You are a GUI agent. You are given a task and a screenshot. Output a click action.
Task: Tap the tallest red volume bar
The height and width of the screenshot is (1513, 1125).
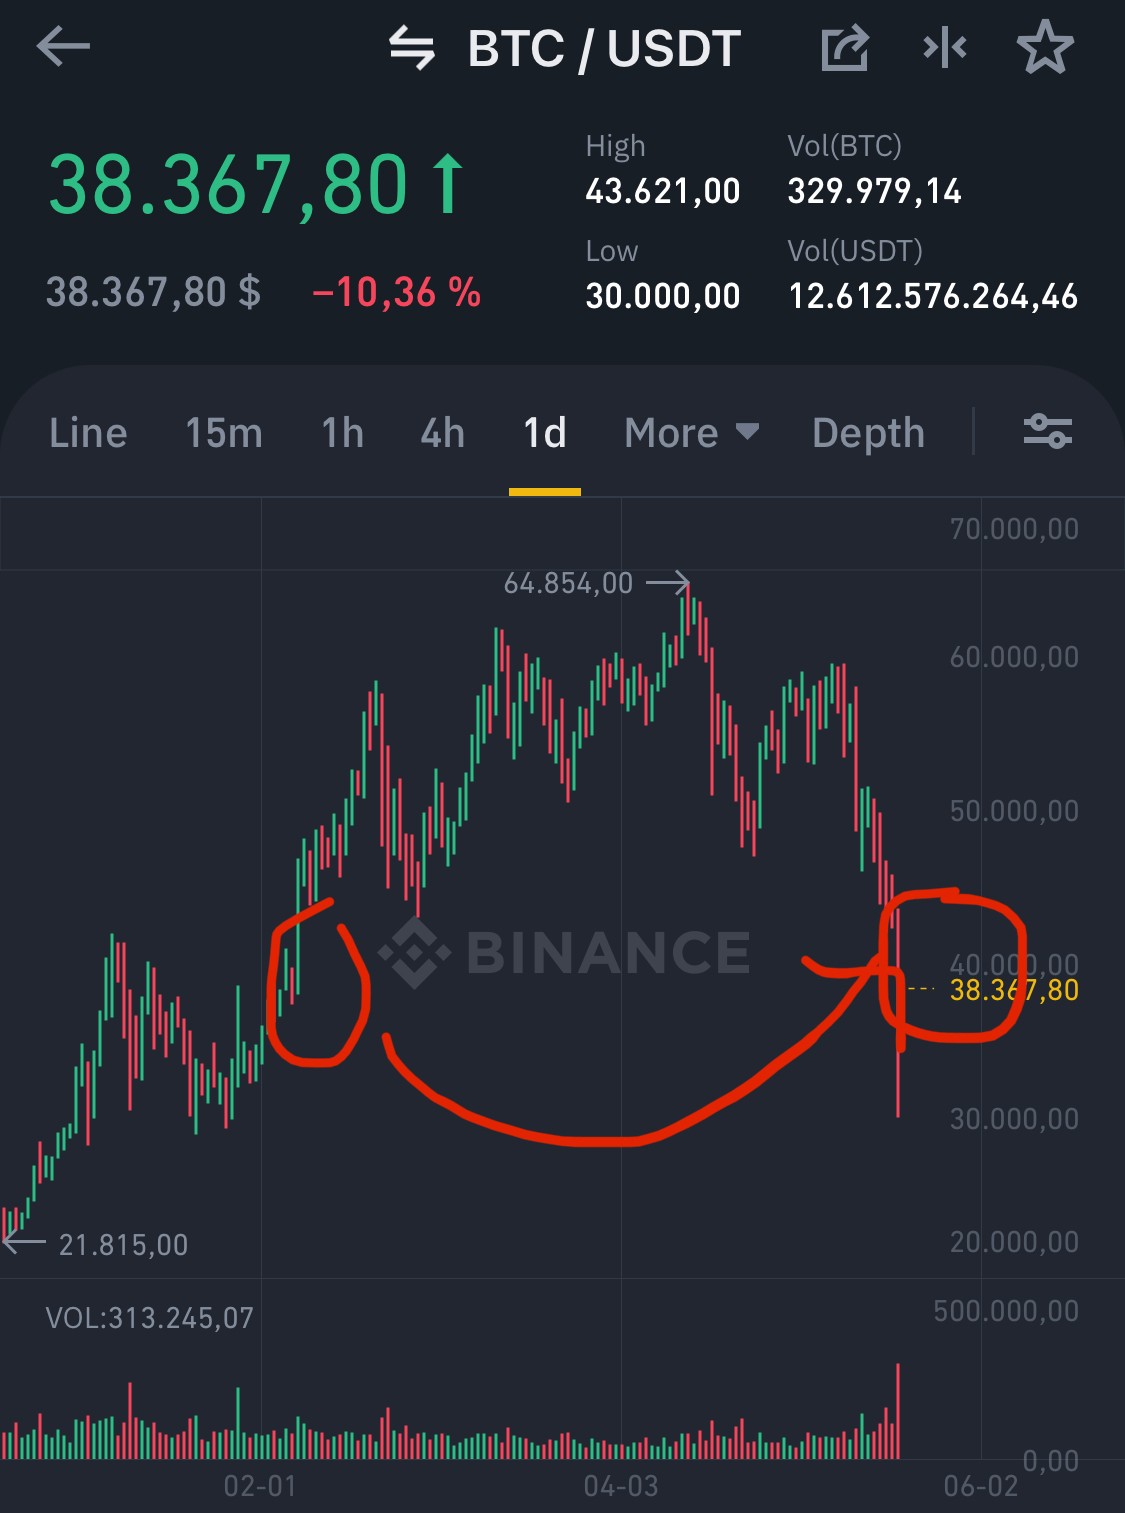click(x=898, y=1410)
